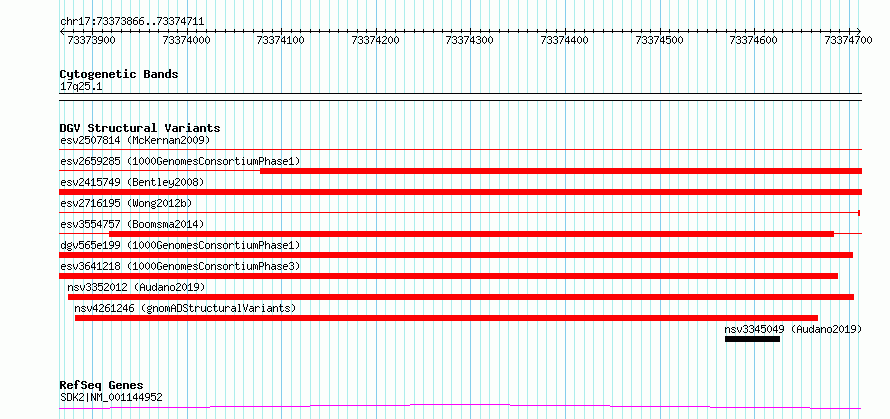
Task: Click the nsv4261246 red variant bar
Action: [446, 318]
